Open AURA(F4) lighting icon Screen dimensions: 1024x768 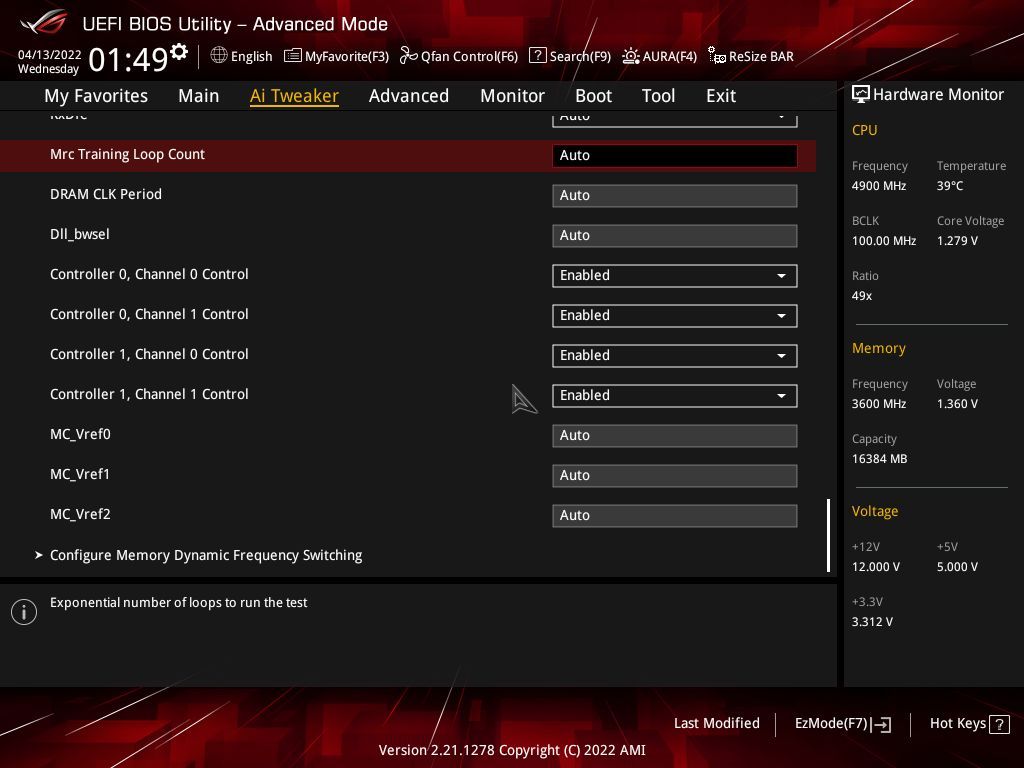pyautogui.click(x=630, y=56)
